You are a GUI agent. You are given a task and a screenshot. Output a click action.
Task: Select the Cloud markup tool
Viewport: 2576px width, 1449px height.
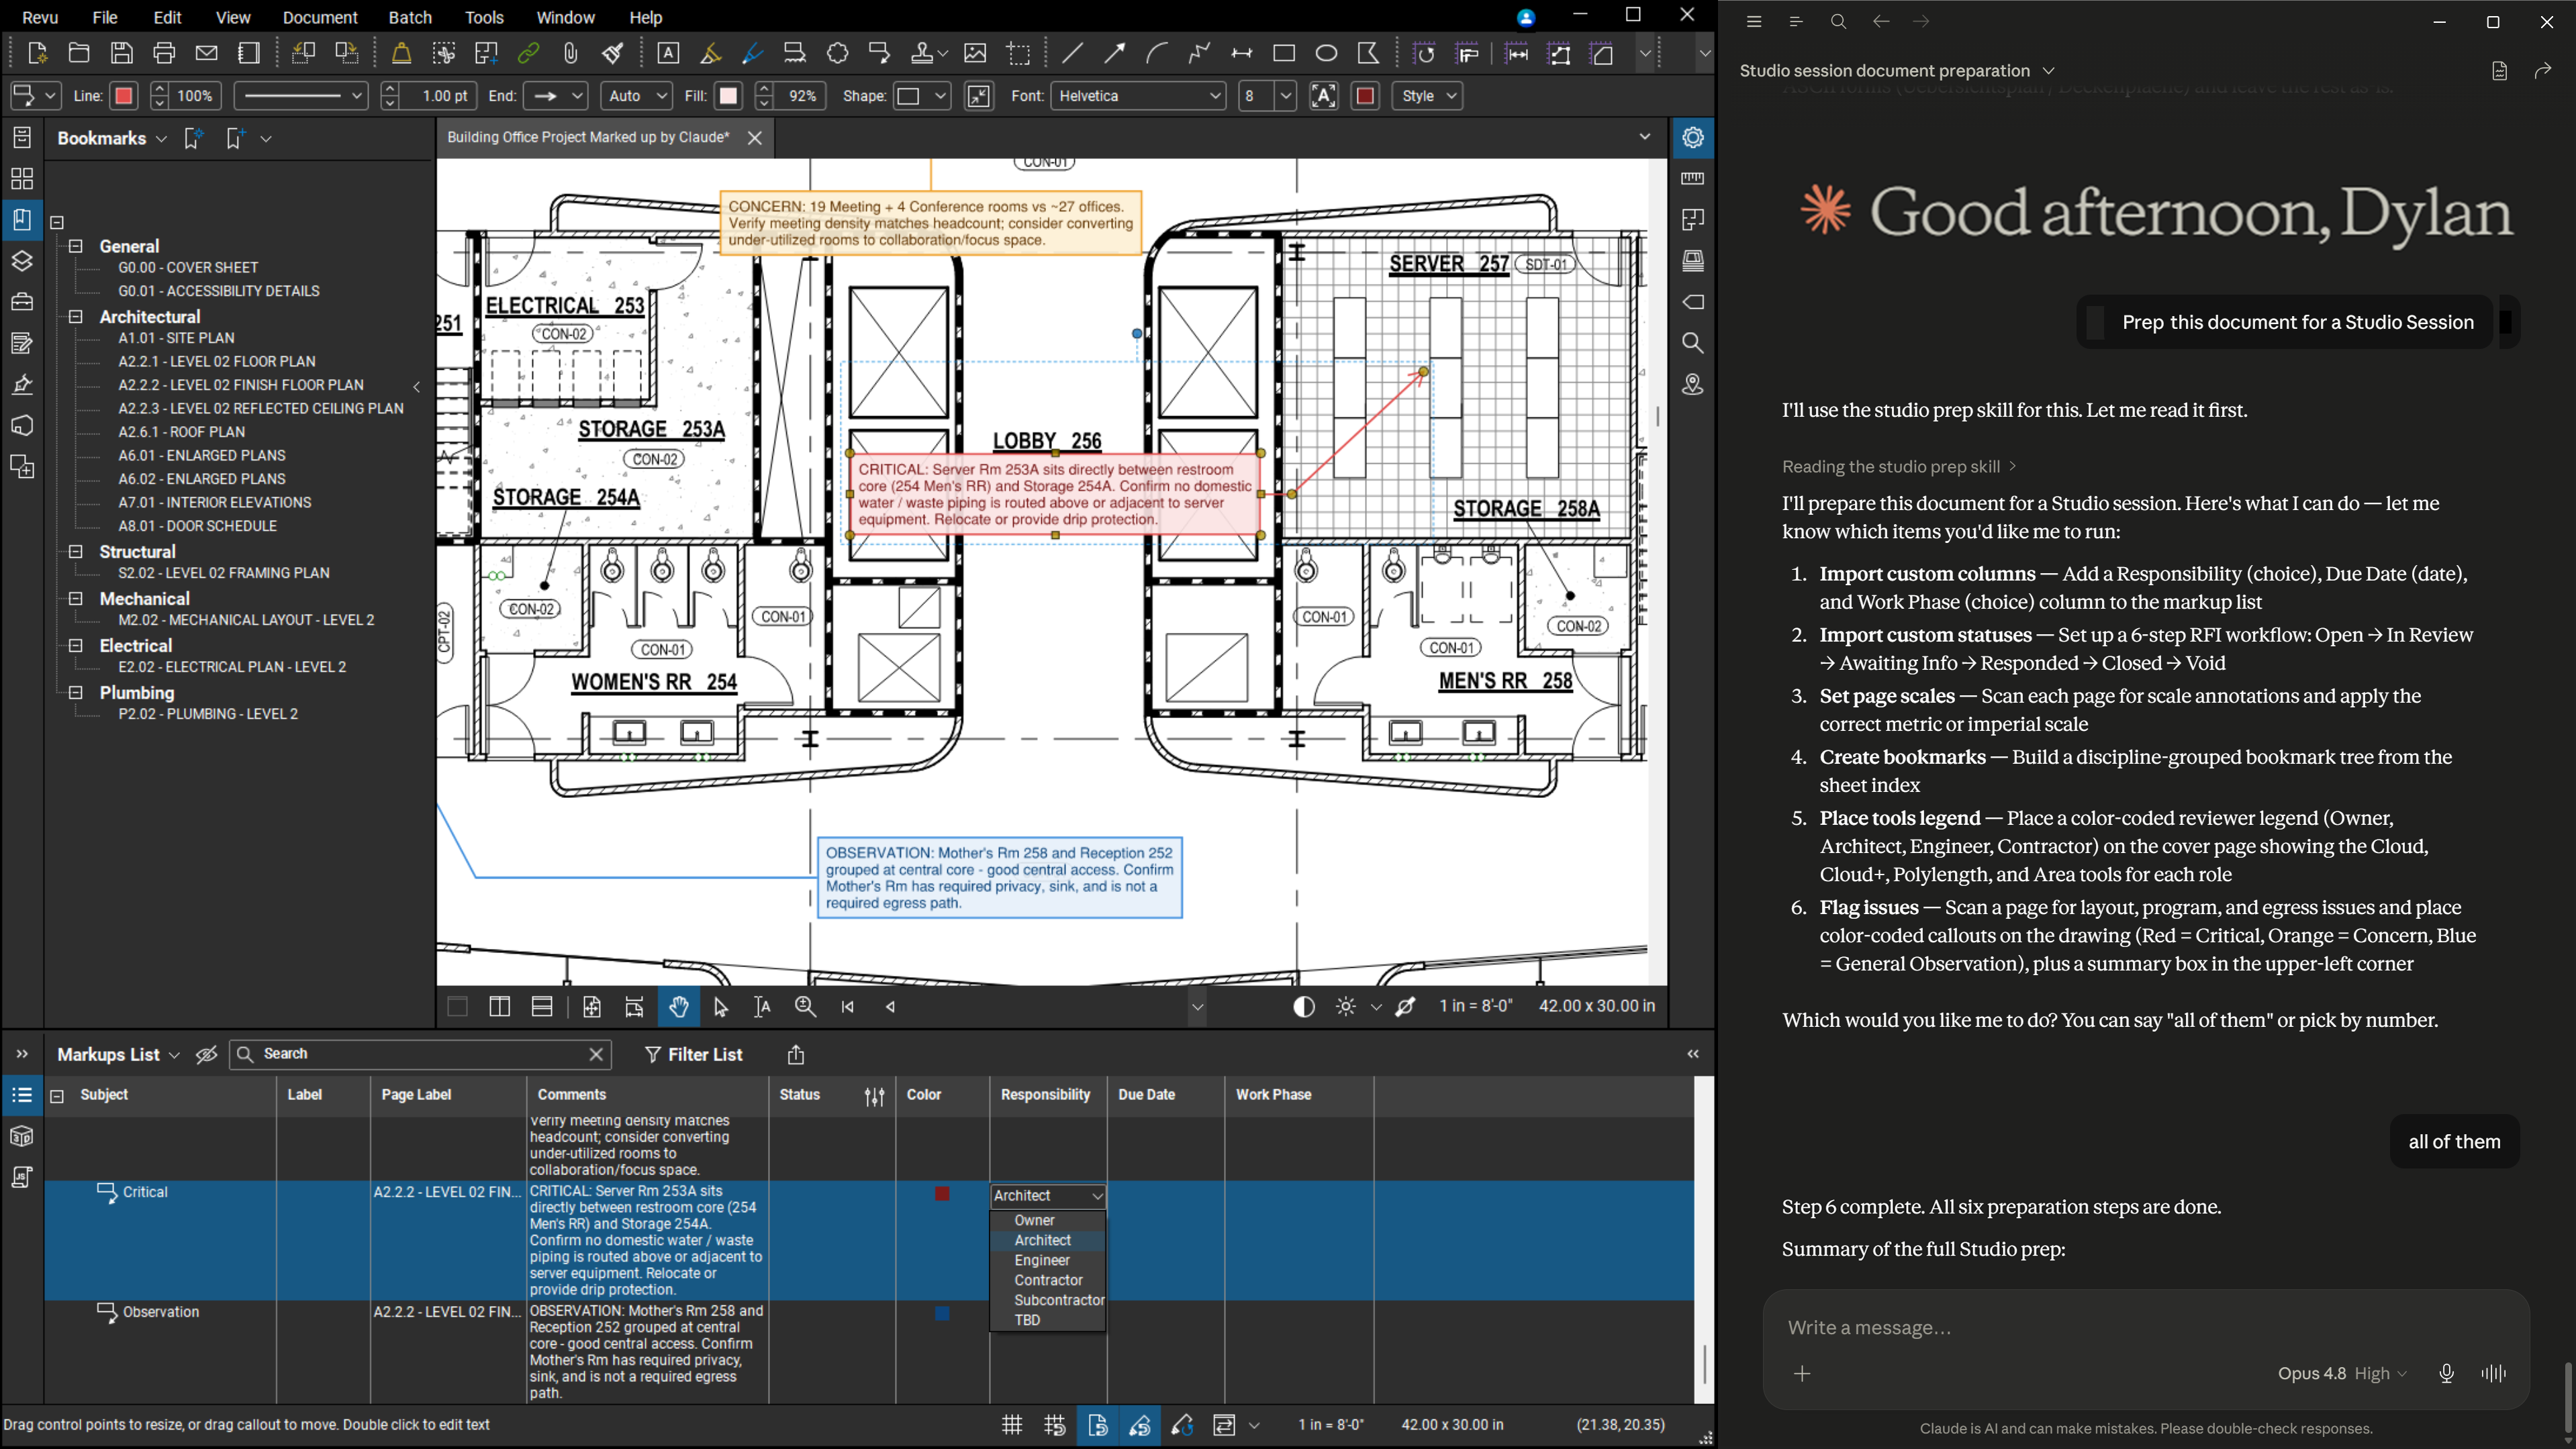pyautogui.click(x=838, y=54)
